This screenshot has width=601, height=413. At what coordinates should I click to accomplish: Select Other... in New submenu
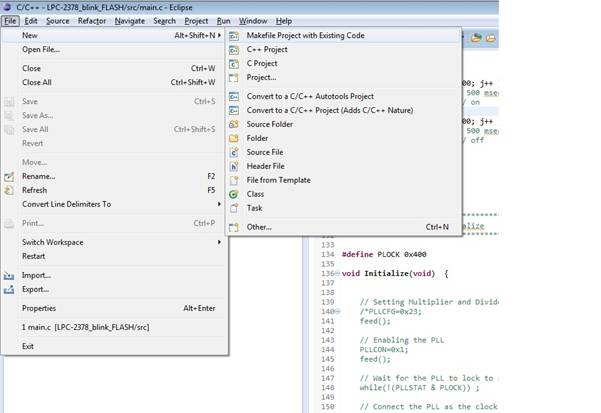pos(259,227)
